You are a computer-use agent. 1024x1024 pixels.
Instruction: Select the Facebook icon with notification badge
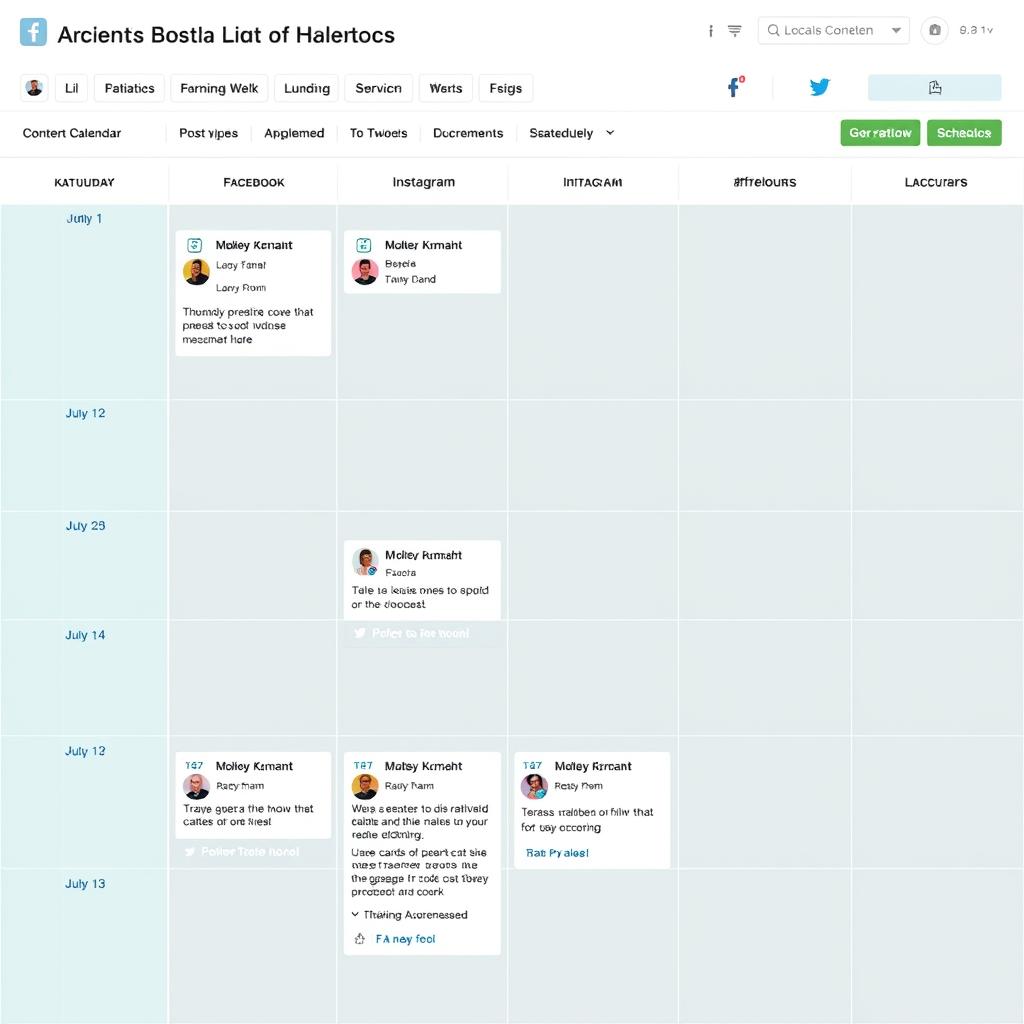[x=735, y=88]
